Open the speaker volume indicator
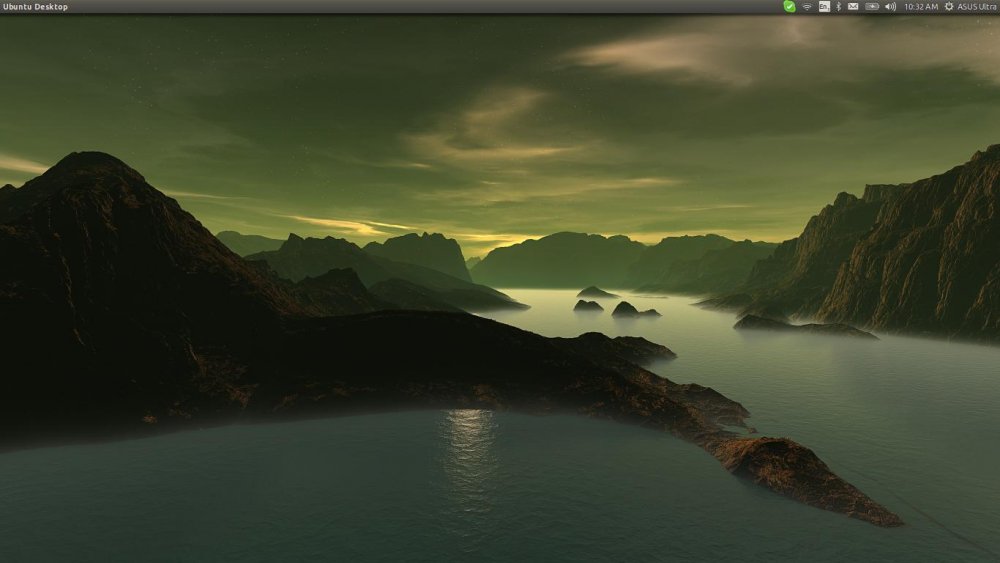Viewport: 1000px width, 563px height. point(890,6)
